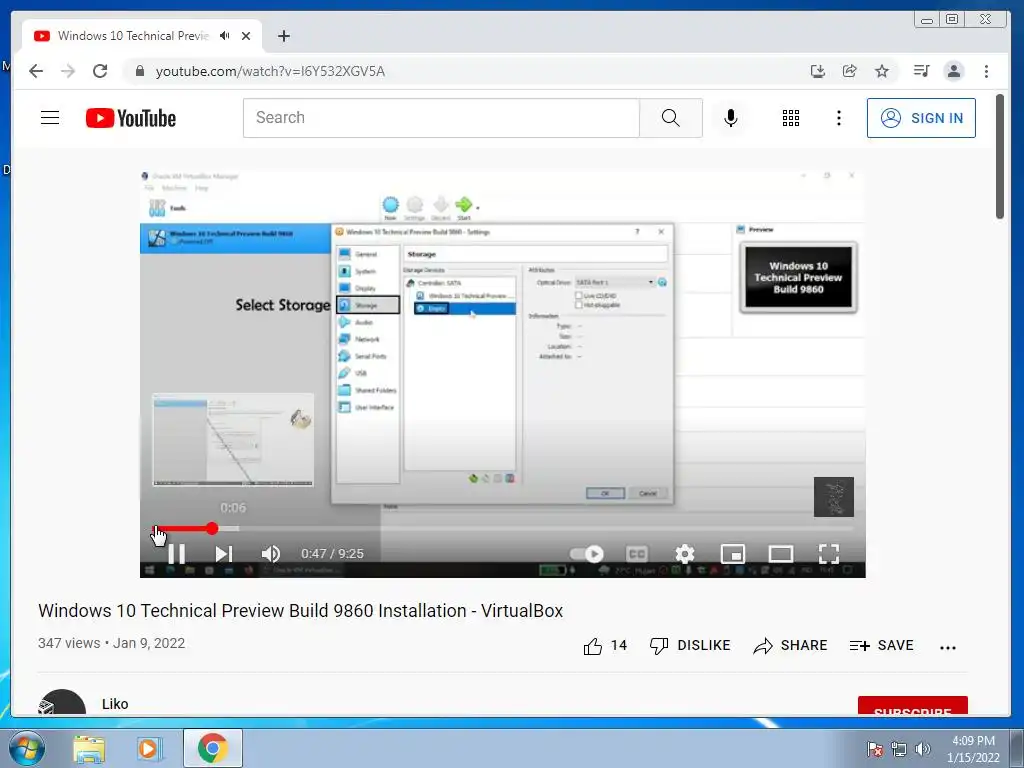
Task: View site information via the lock icon
Action: click(140, 71)
